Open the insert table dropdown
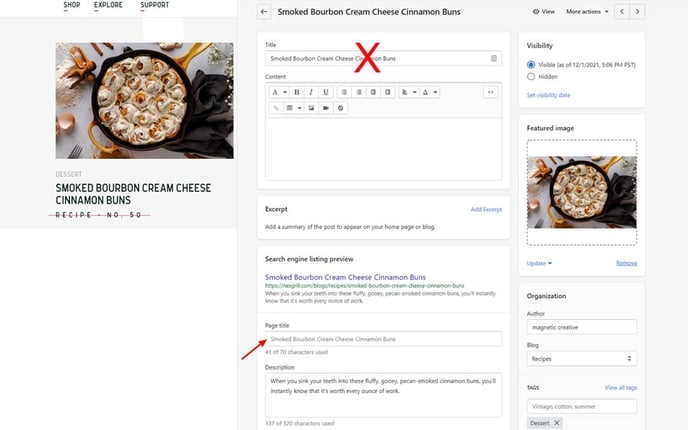 click(x=294, y=108)
